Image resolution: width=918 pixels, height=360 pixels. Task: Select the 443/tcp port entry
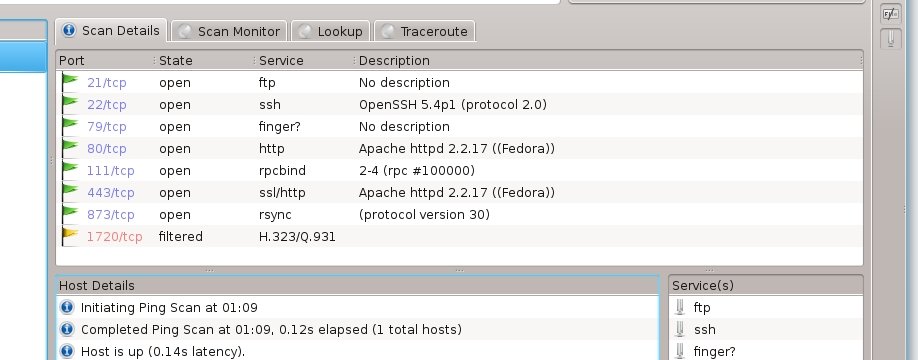[111, 193]
